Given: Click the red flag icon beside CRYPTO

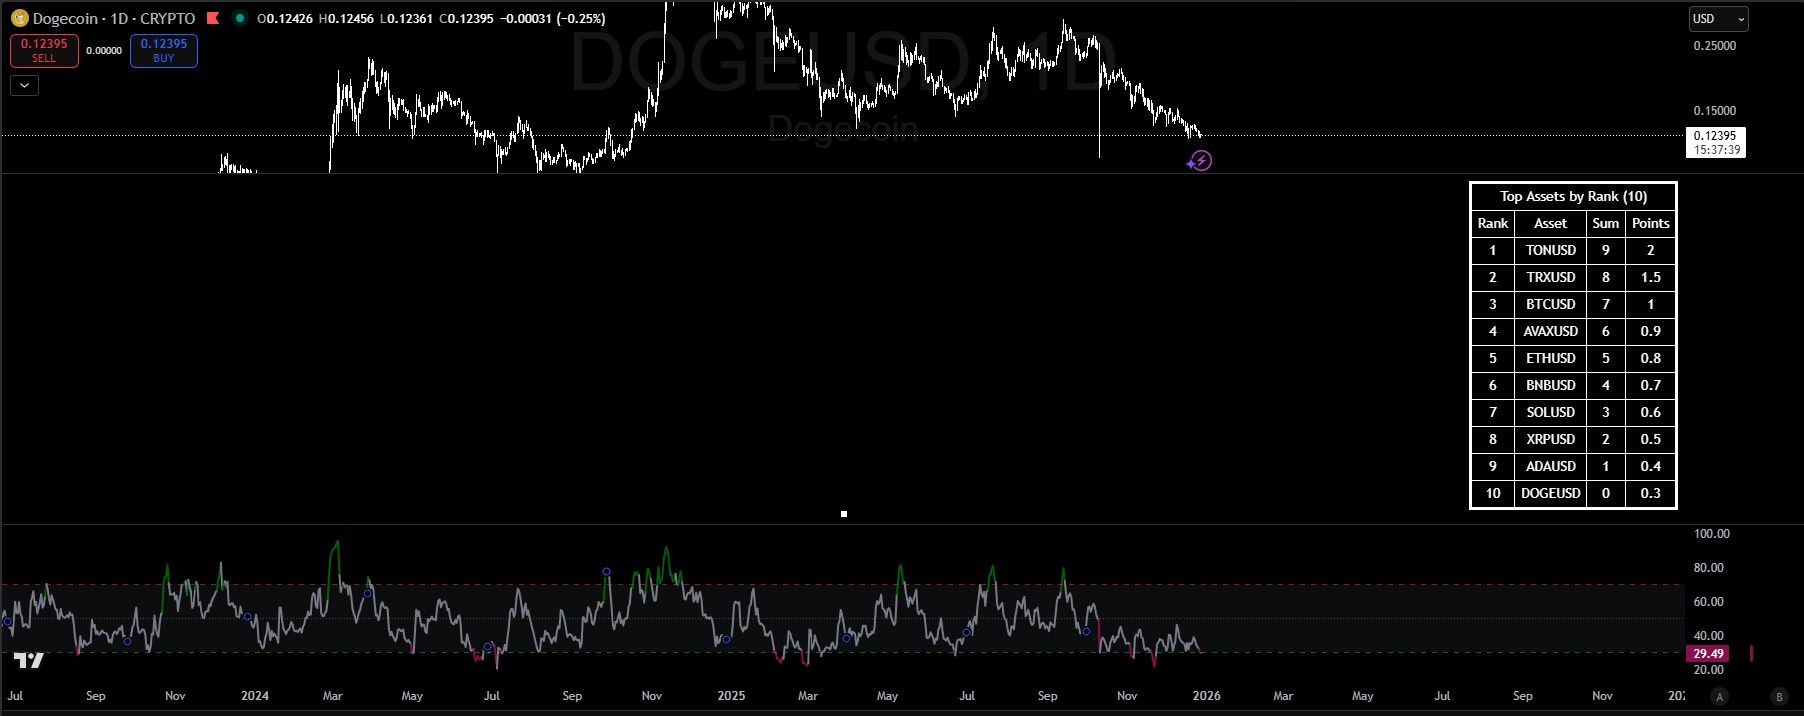Looking at the screenshot, I should (213, 18).
